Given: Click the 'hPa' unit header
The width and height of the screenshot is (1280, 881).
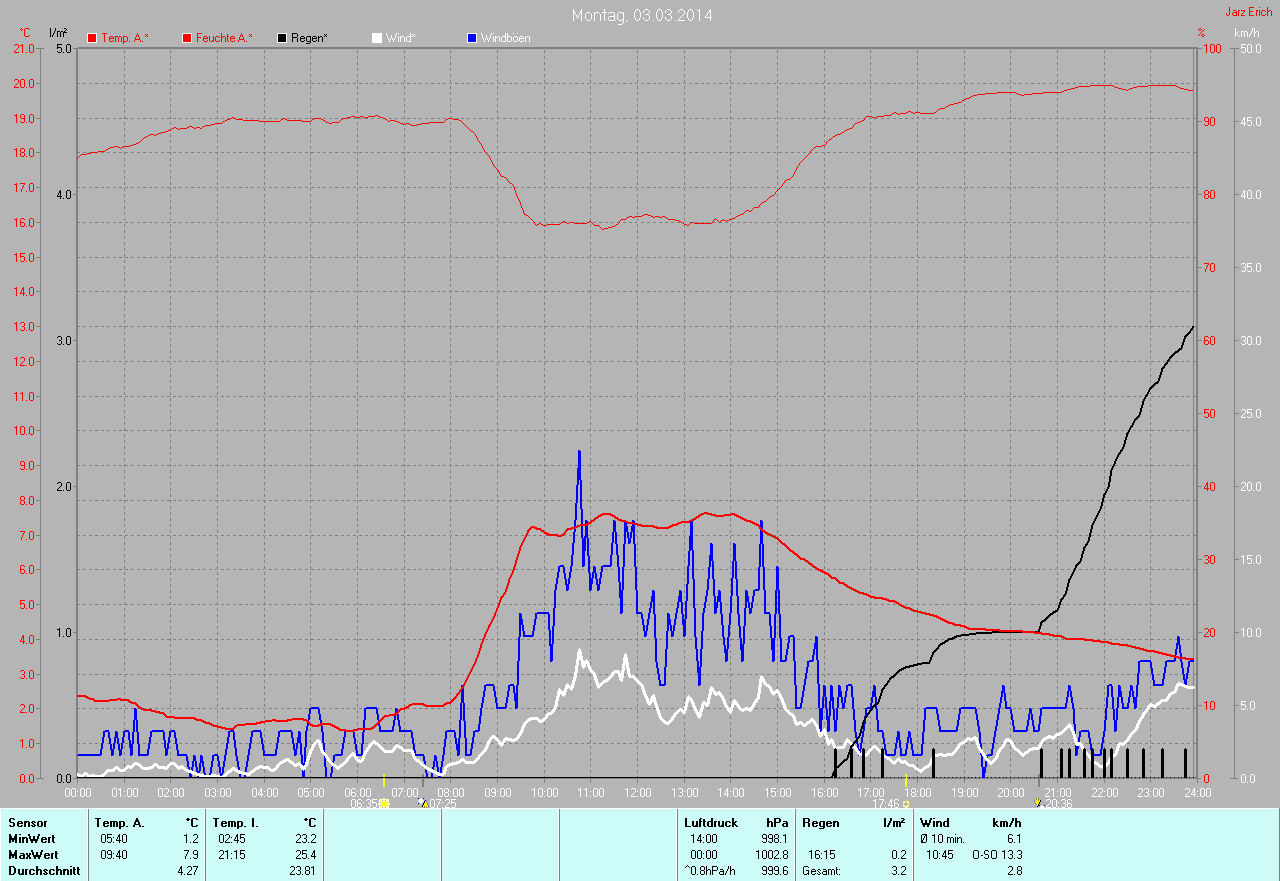Looking at the screenshot, I should tap(777, 823).
